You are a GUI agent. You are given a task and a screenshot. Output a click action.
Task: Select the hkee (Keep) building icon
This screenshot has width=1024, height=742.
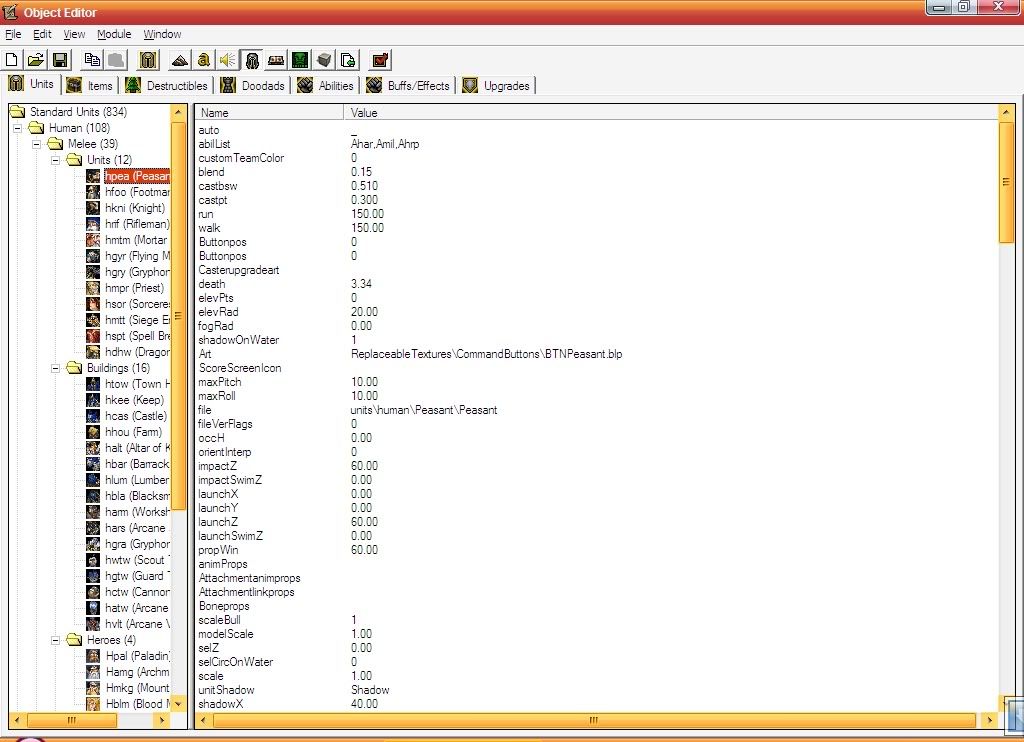point(93,400)
